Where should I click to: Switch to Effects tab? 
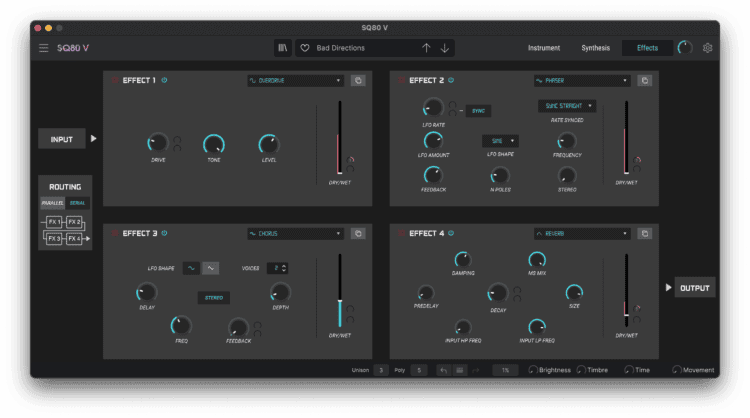tap(647, 48)
